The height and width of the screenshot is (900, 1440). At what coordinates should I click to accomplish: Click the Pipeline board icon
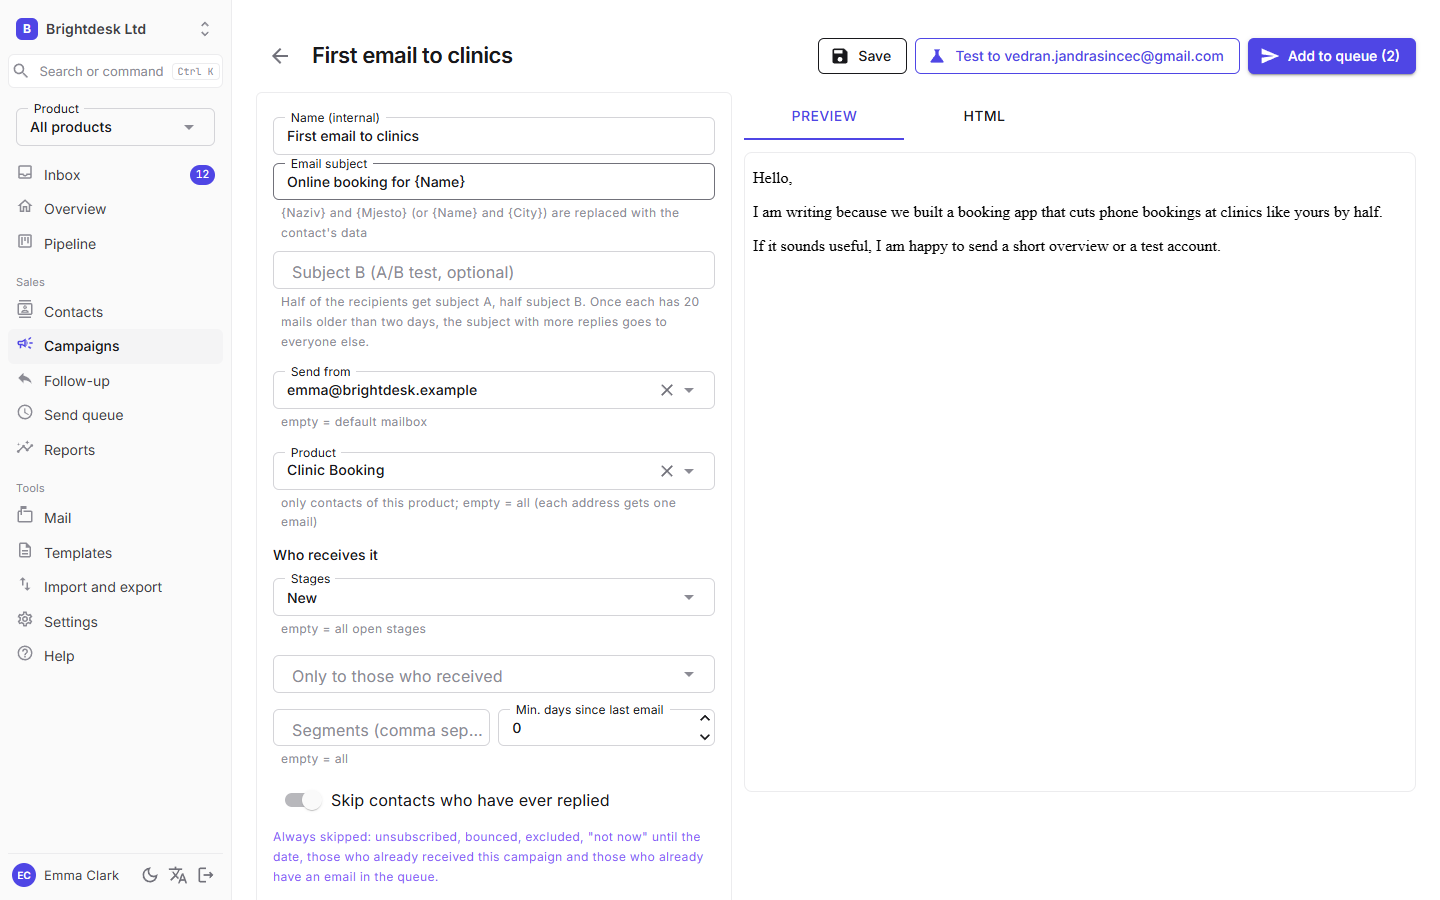click(x=25, y=242)
